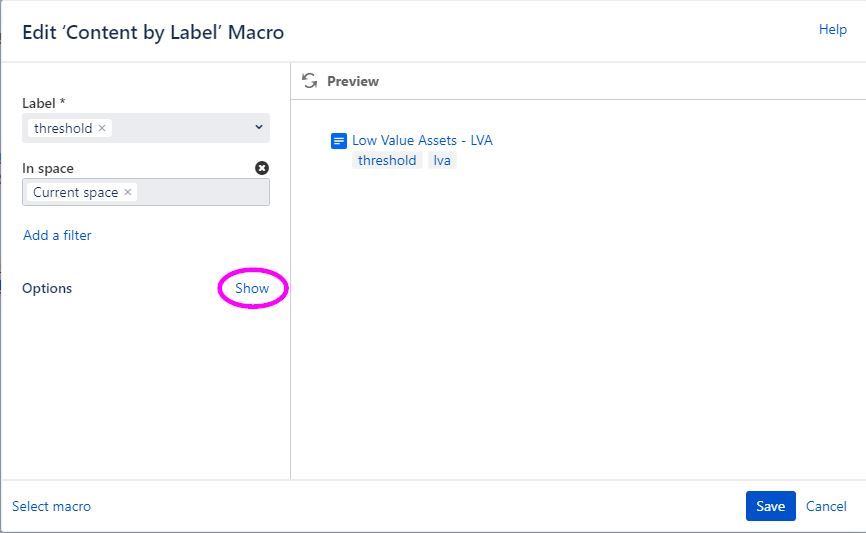
Task: Remove the In space filter
Action: [x=262, y=168]
